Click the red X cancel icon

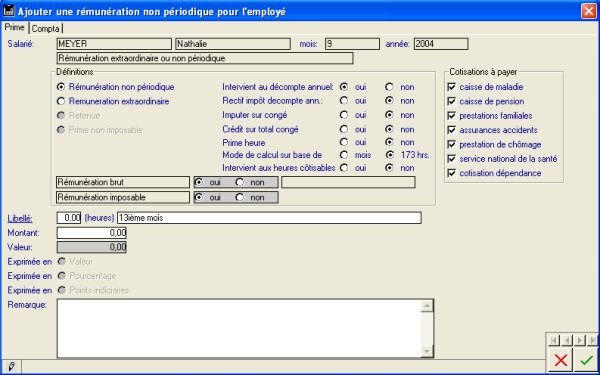(x=561, y=360)
